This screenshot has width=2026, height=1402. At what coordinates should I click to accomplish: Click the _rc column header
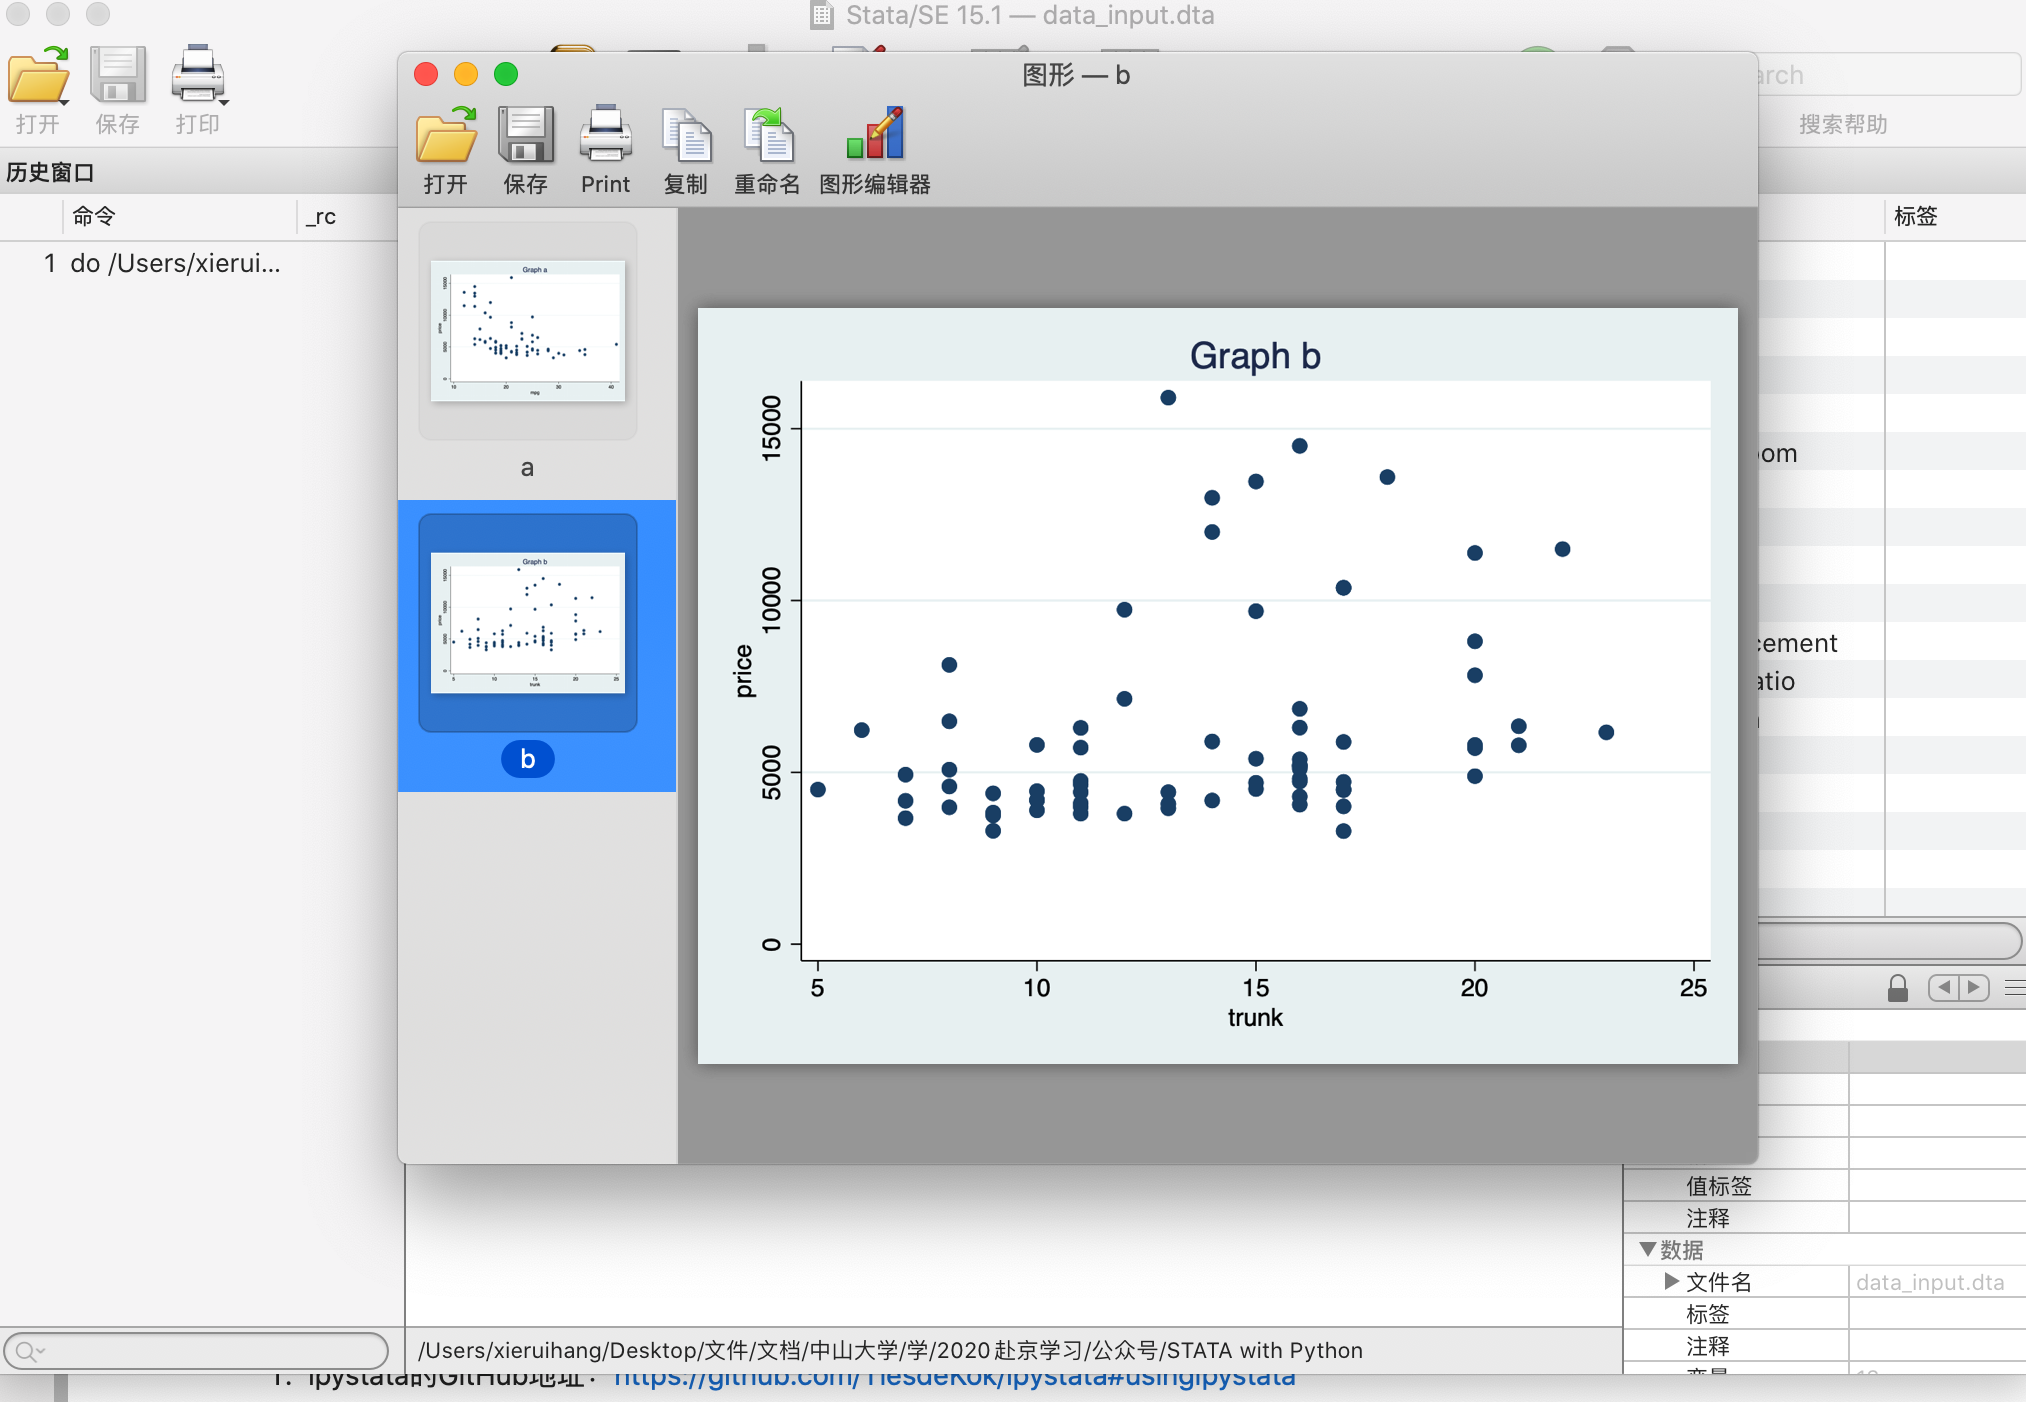click(x=321, y=217)
